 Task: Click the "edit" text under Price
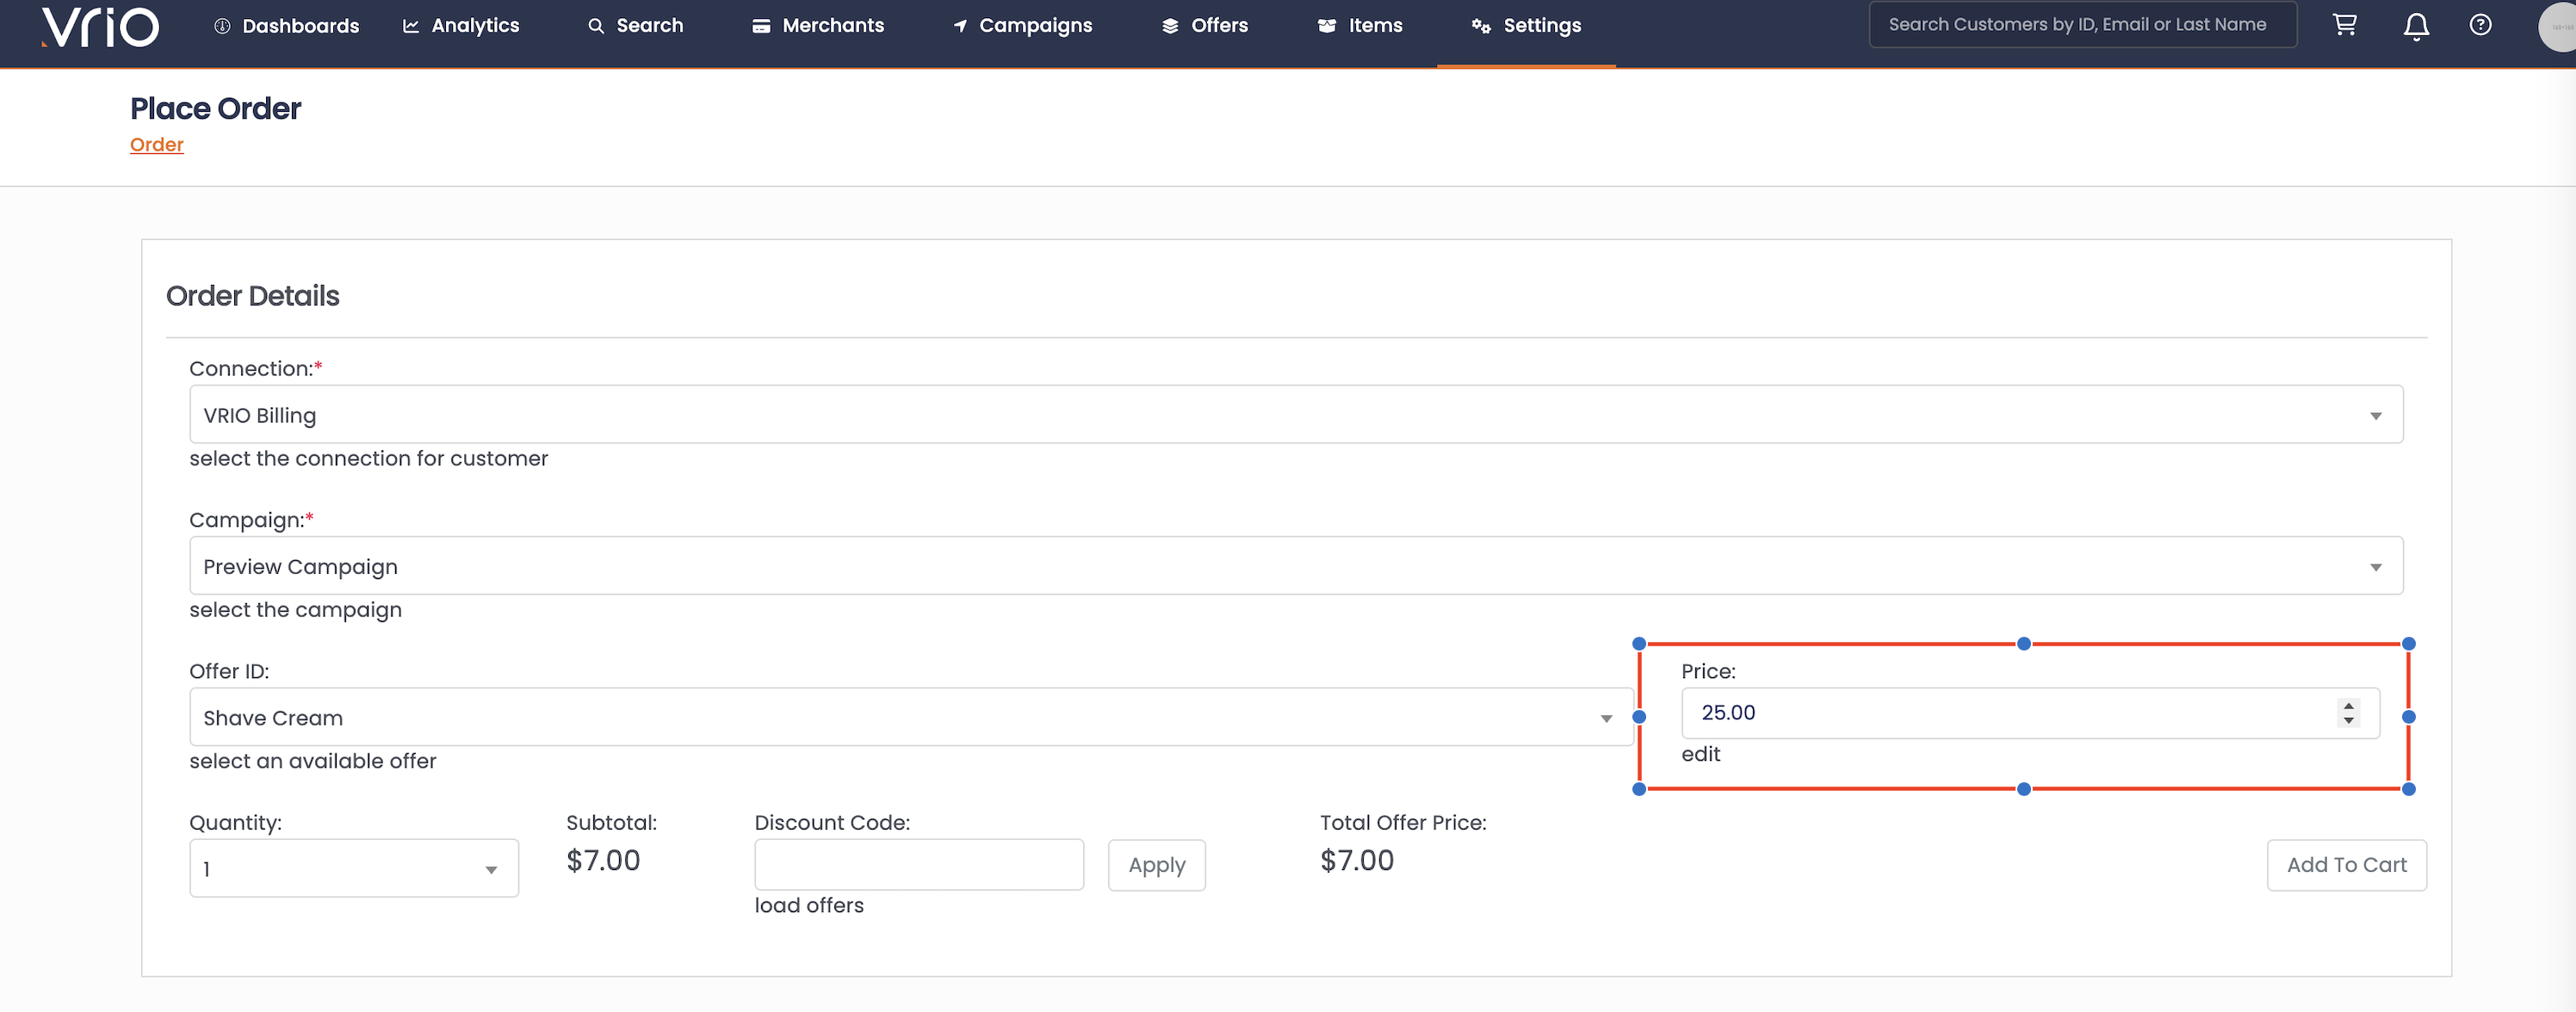tap(1701, 754)
